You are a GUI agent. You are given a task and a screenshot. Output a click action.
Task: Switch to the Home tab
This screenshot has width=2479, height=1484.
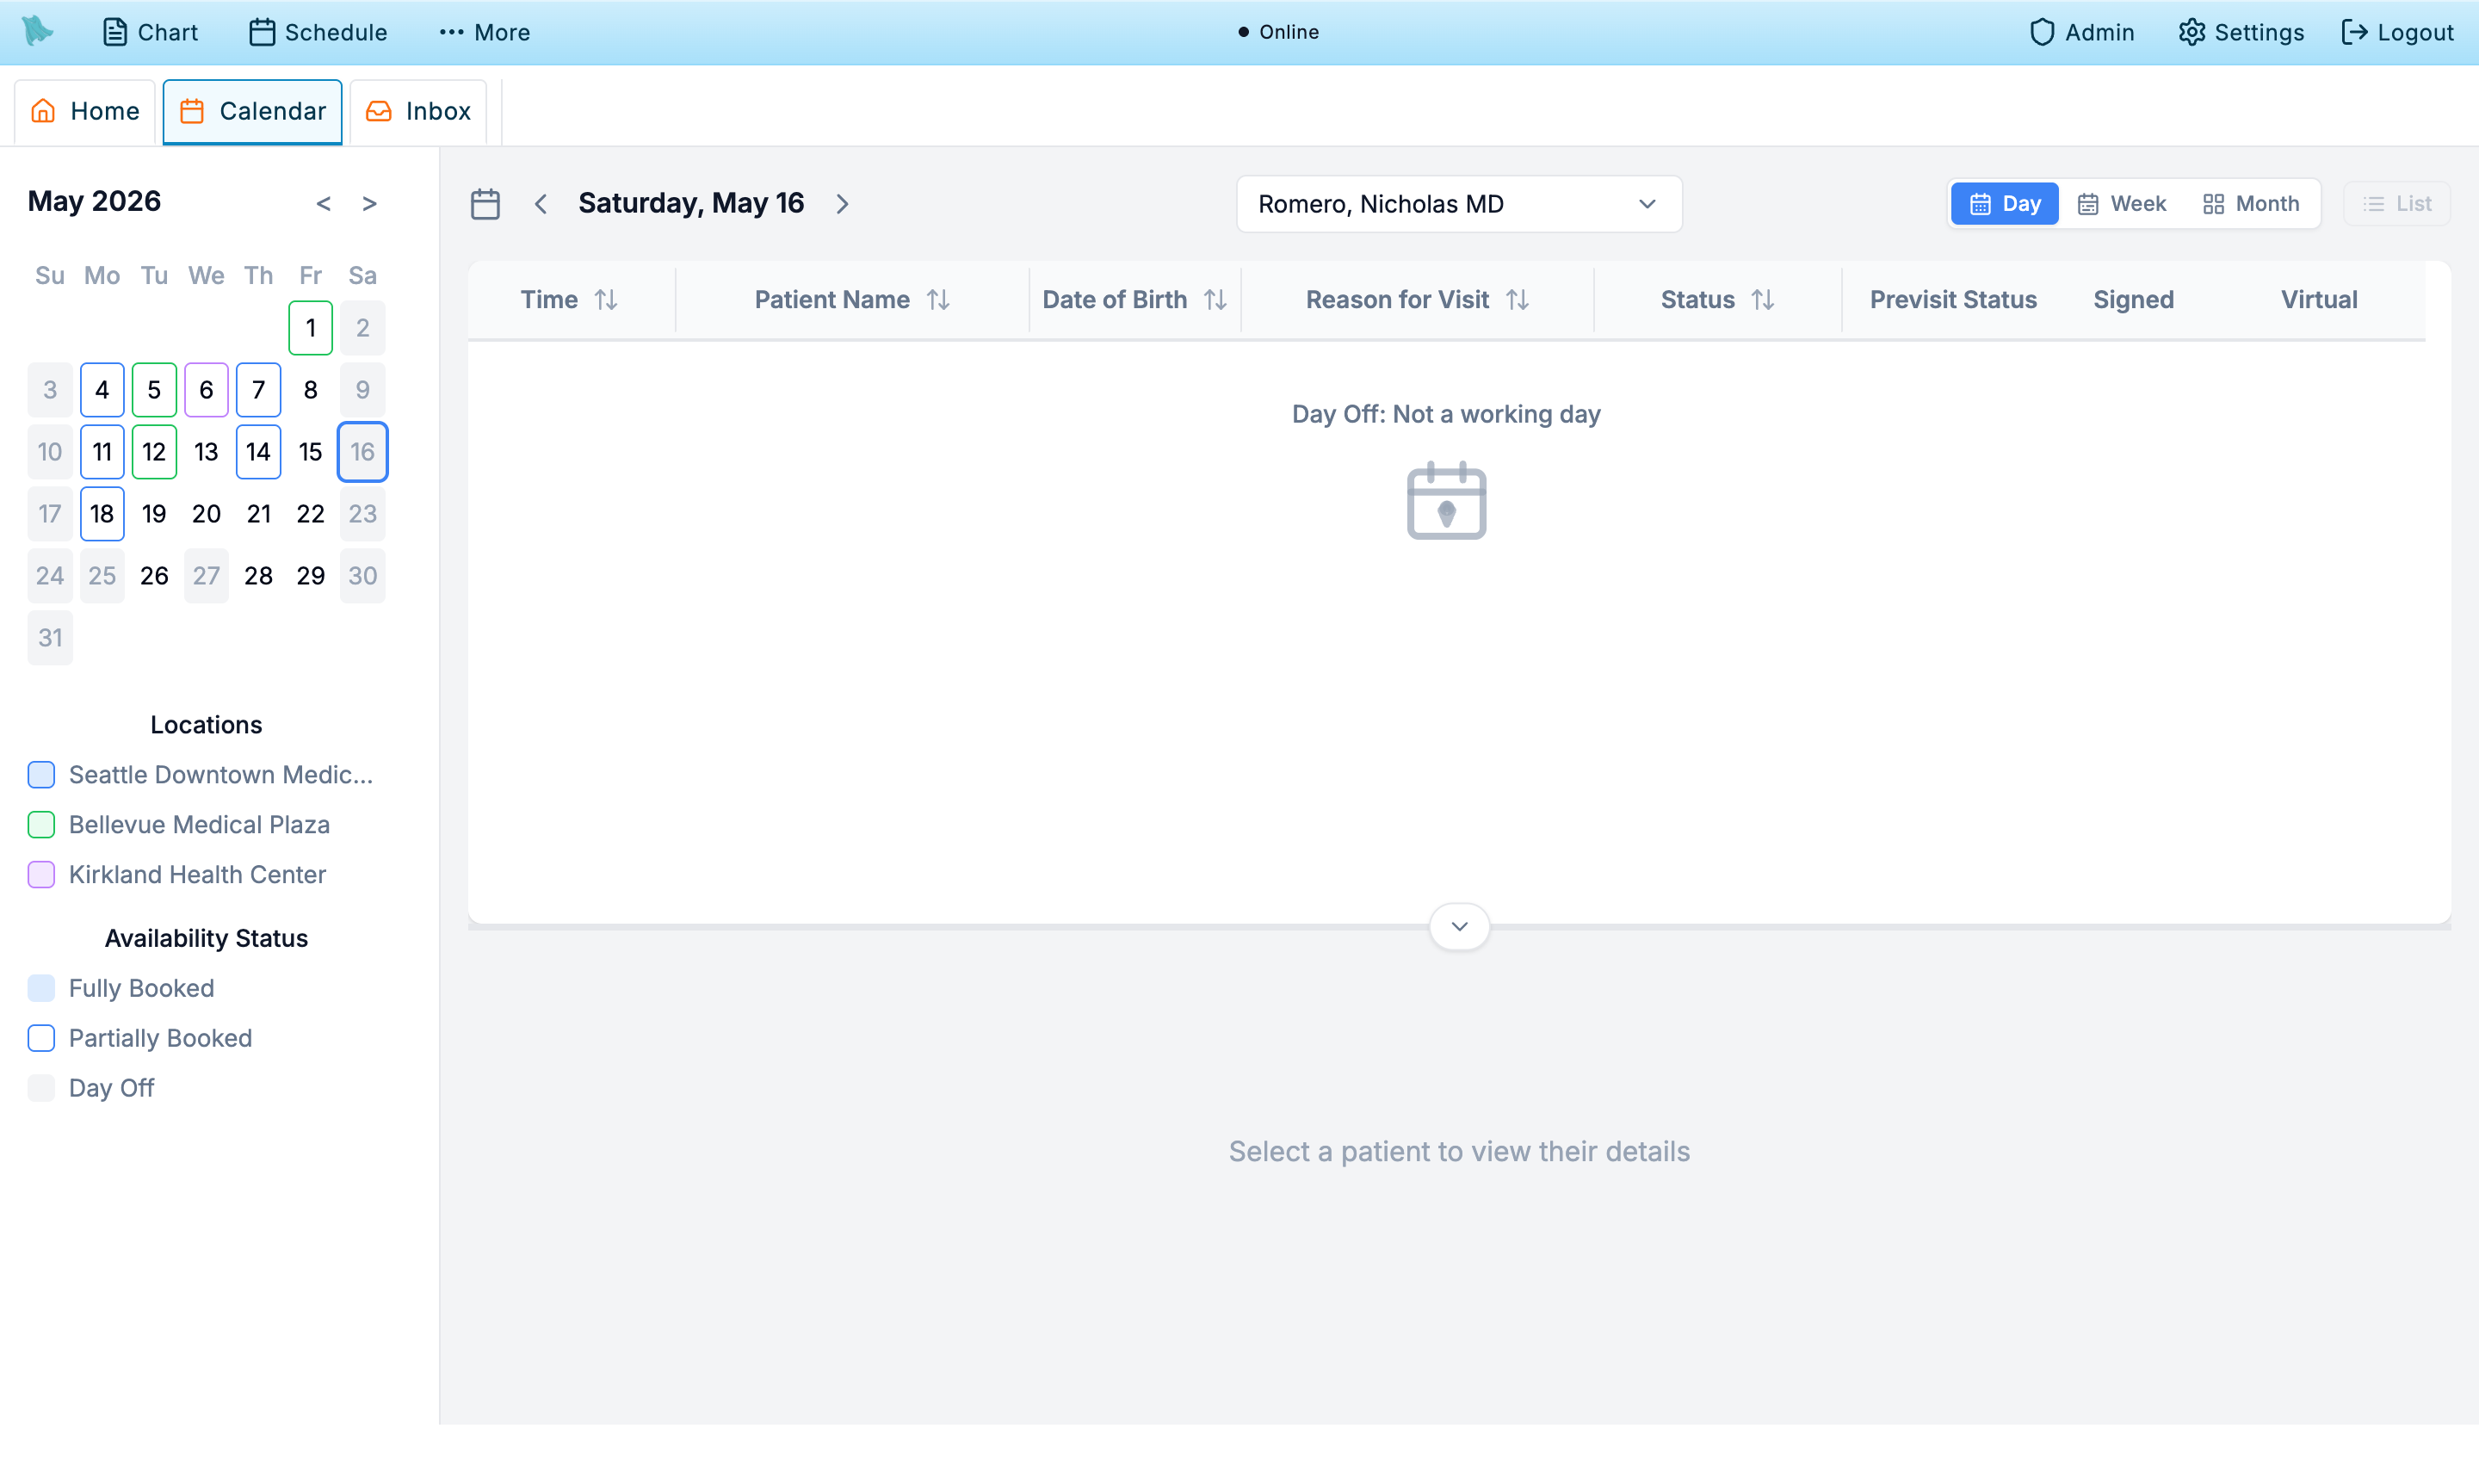(x=85, y=111)
